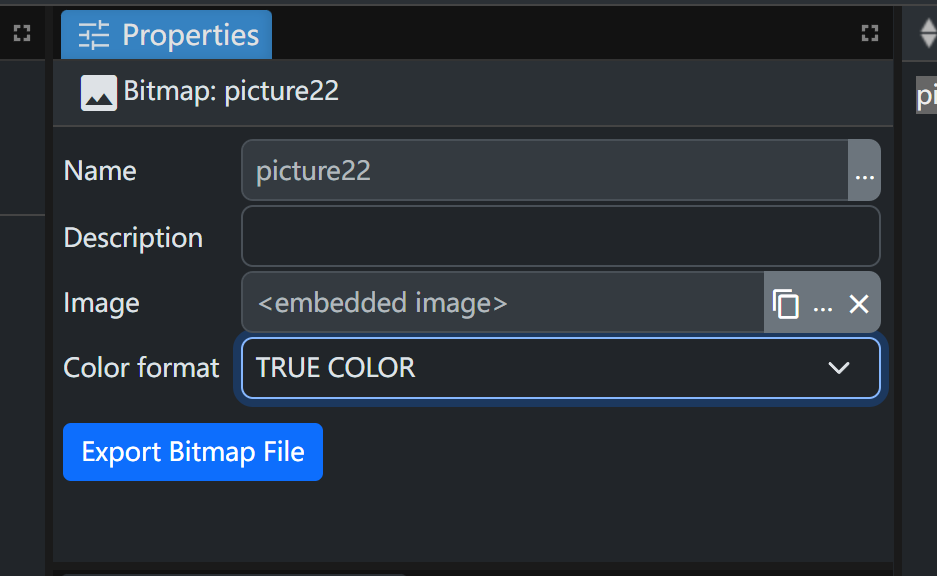The image size is (937, 576).
Task: Open the Color format dropdown
Action: pos(560,368)
